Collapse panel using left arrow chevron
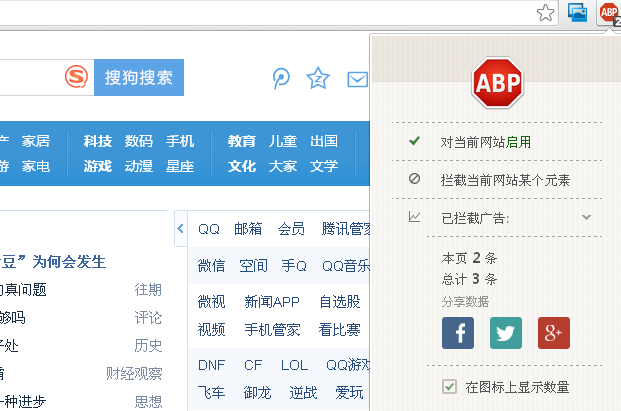Screen dimensions: 621x411 point(181,228)
